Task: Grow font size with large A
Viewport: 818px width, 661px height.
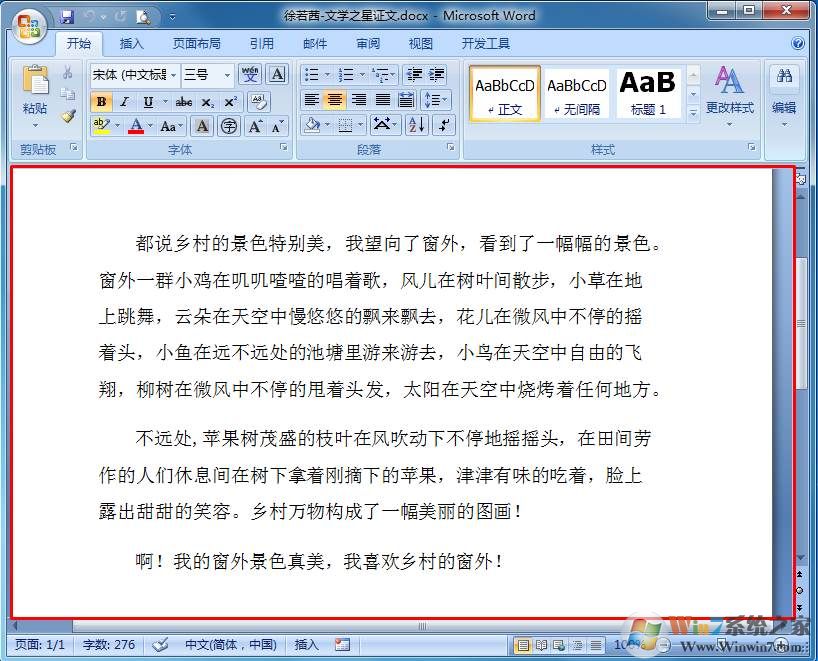Action: (255, 126)
